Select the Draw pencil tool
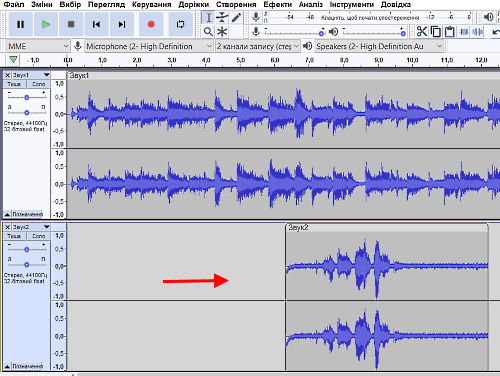500x376 pixels. (236, 17)
